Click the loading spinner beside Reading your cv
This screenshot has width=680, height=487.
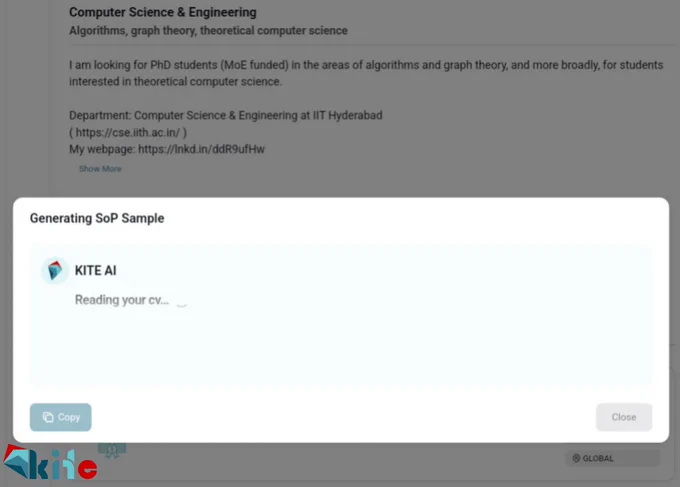click(x=182, y=303)
